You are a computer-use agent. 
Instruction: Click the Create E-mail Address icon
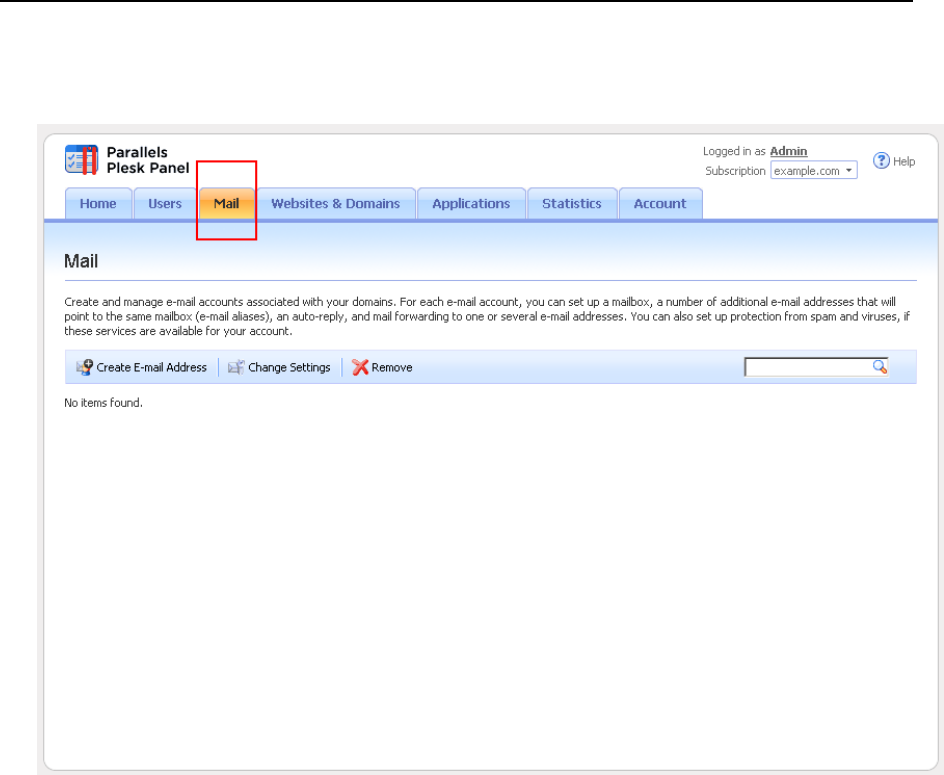(x=84, y=367)
